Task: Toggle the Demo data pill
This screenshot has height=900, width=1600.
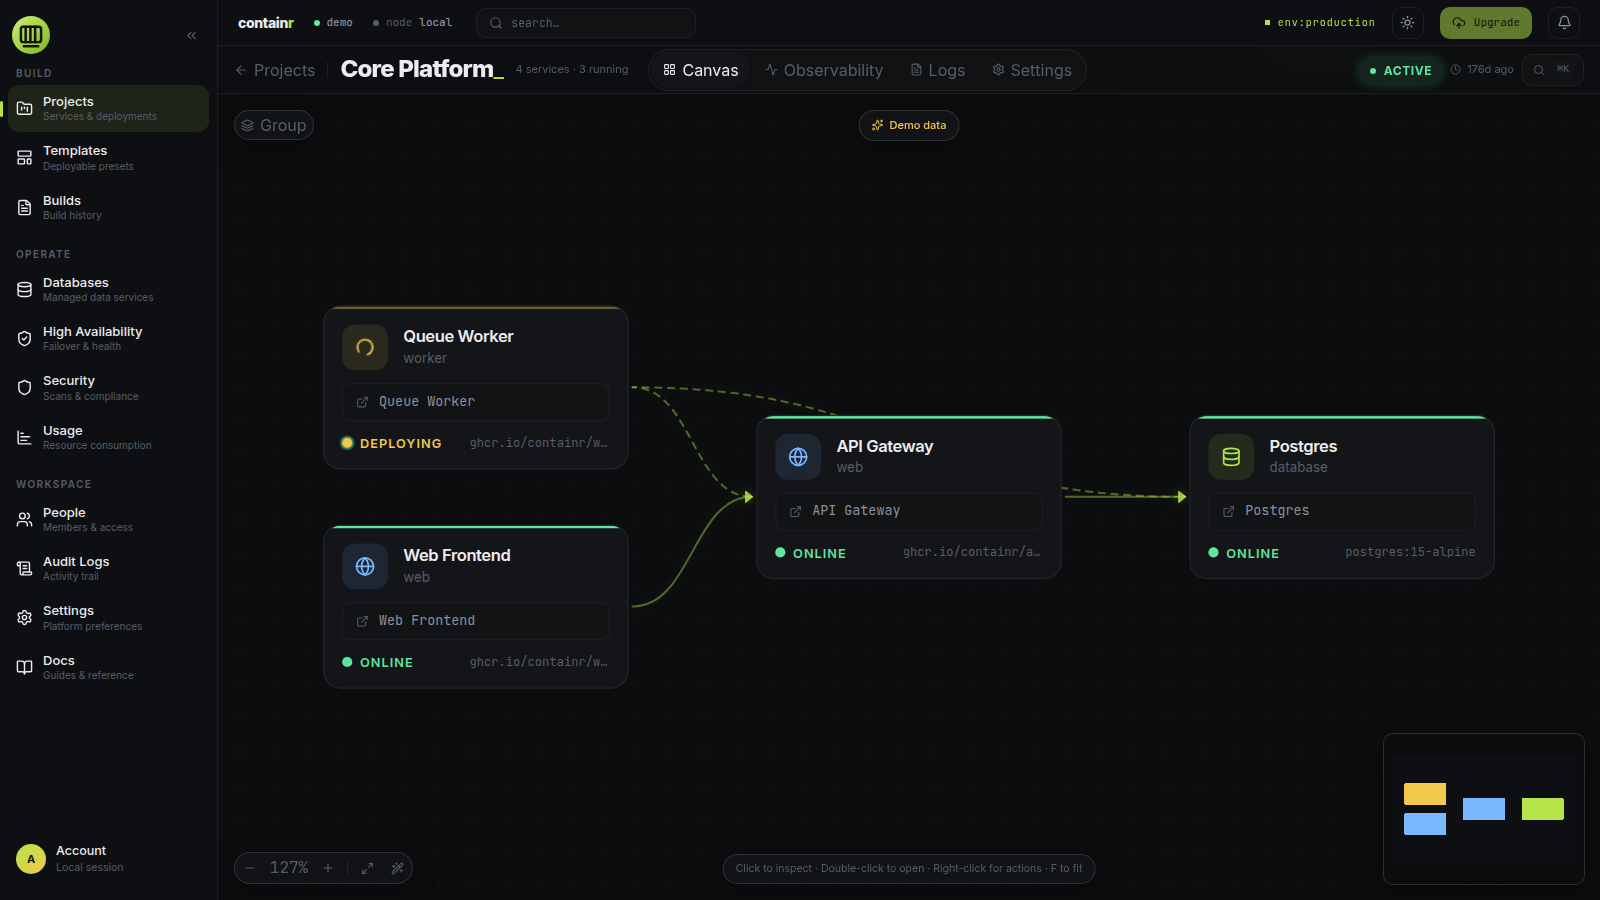Action: tap(909, 125)
